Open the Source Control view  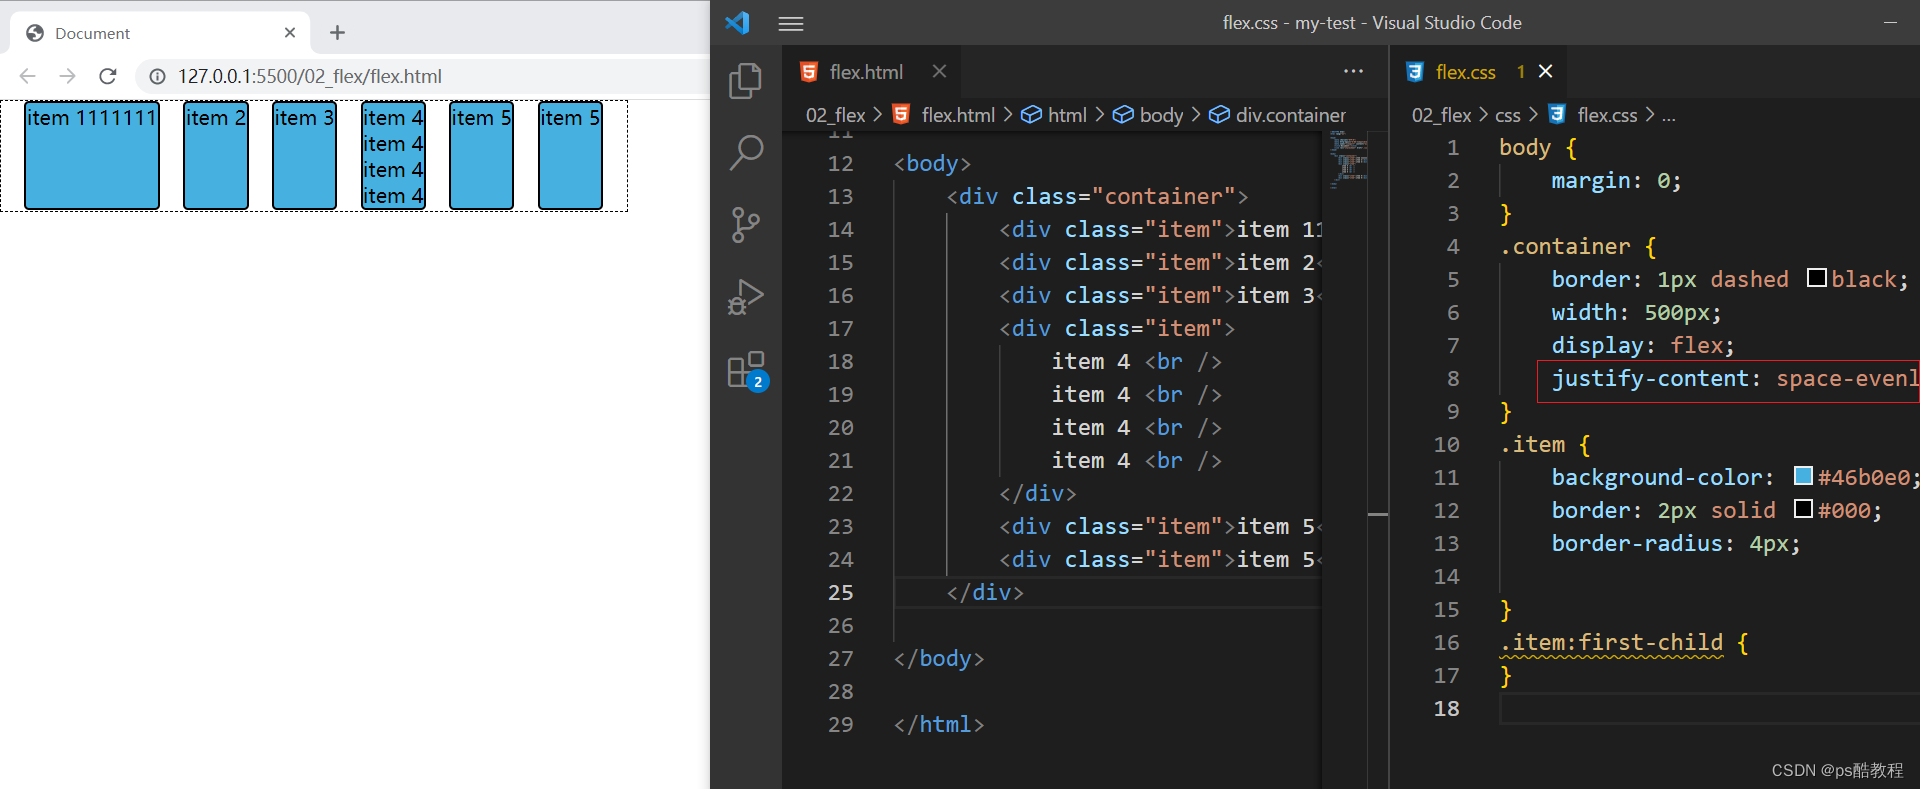coord(745,225)
